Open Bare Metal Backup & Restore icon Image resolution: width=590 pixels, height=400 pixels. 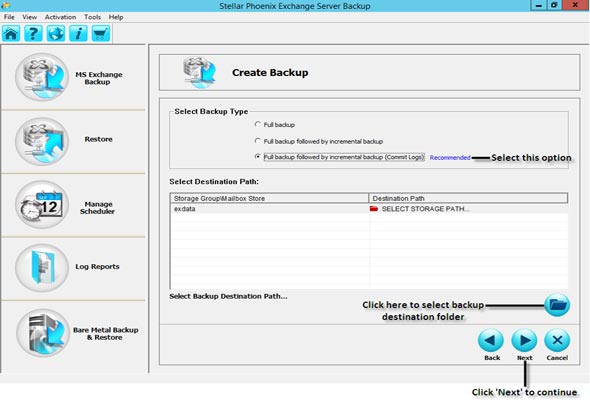tap(43, 333)
